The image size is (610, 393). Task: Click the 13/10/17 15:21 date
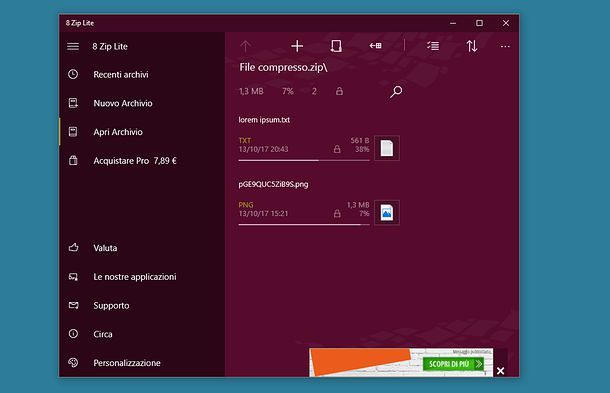pyautogui.click(x=263, y=213)
